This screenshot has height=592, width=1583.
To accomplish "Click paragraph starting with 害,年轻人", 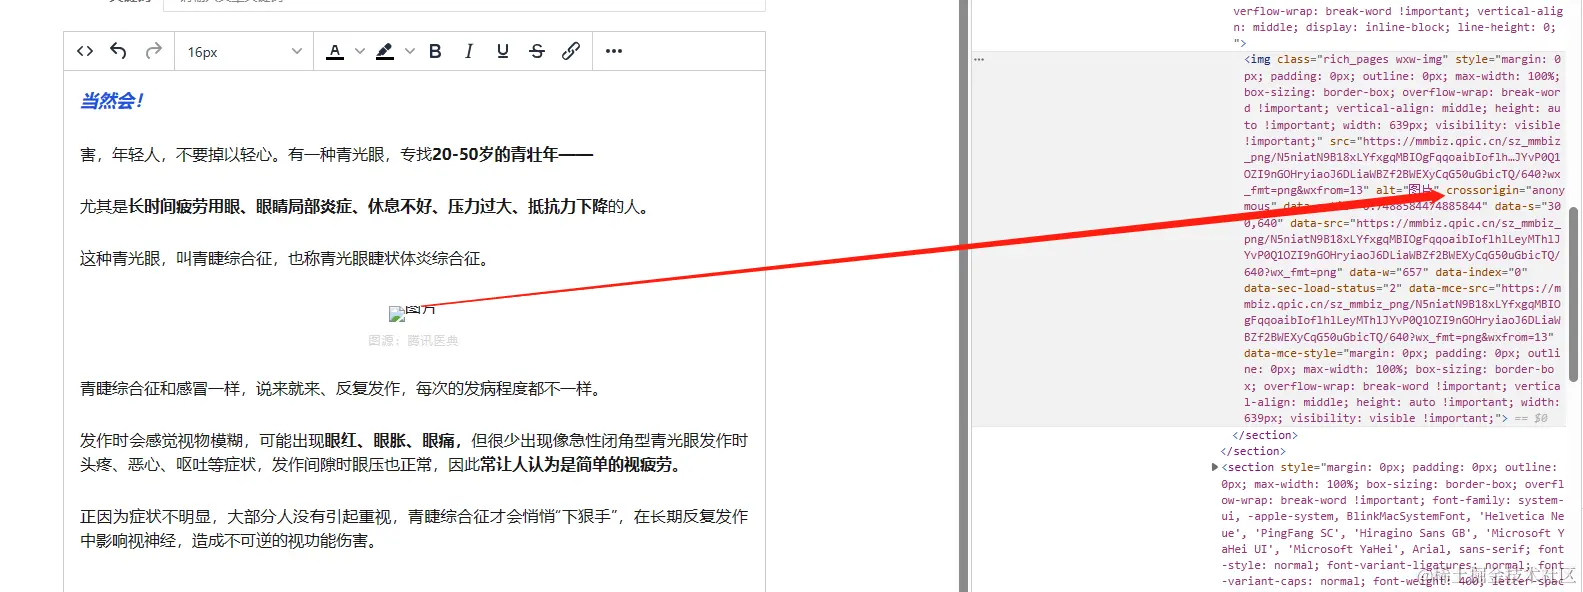I will [x=337, y=154].
